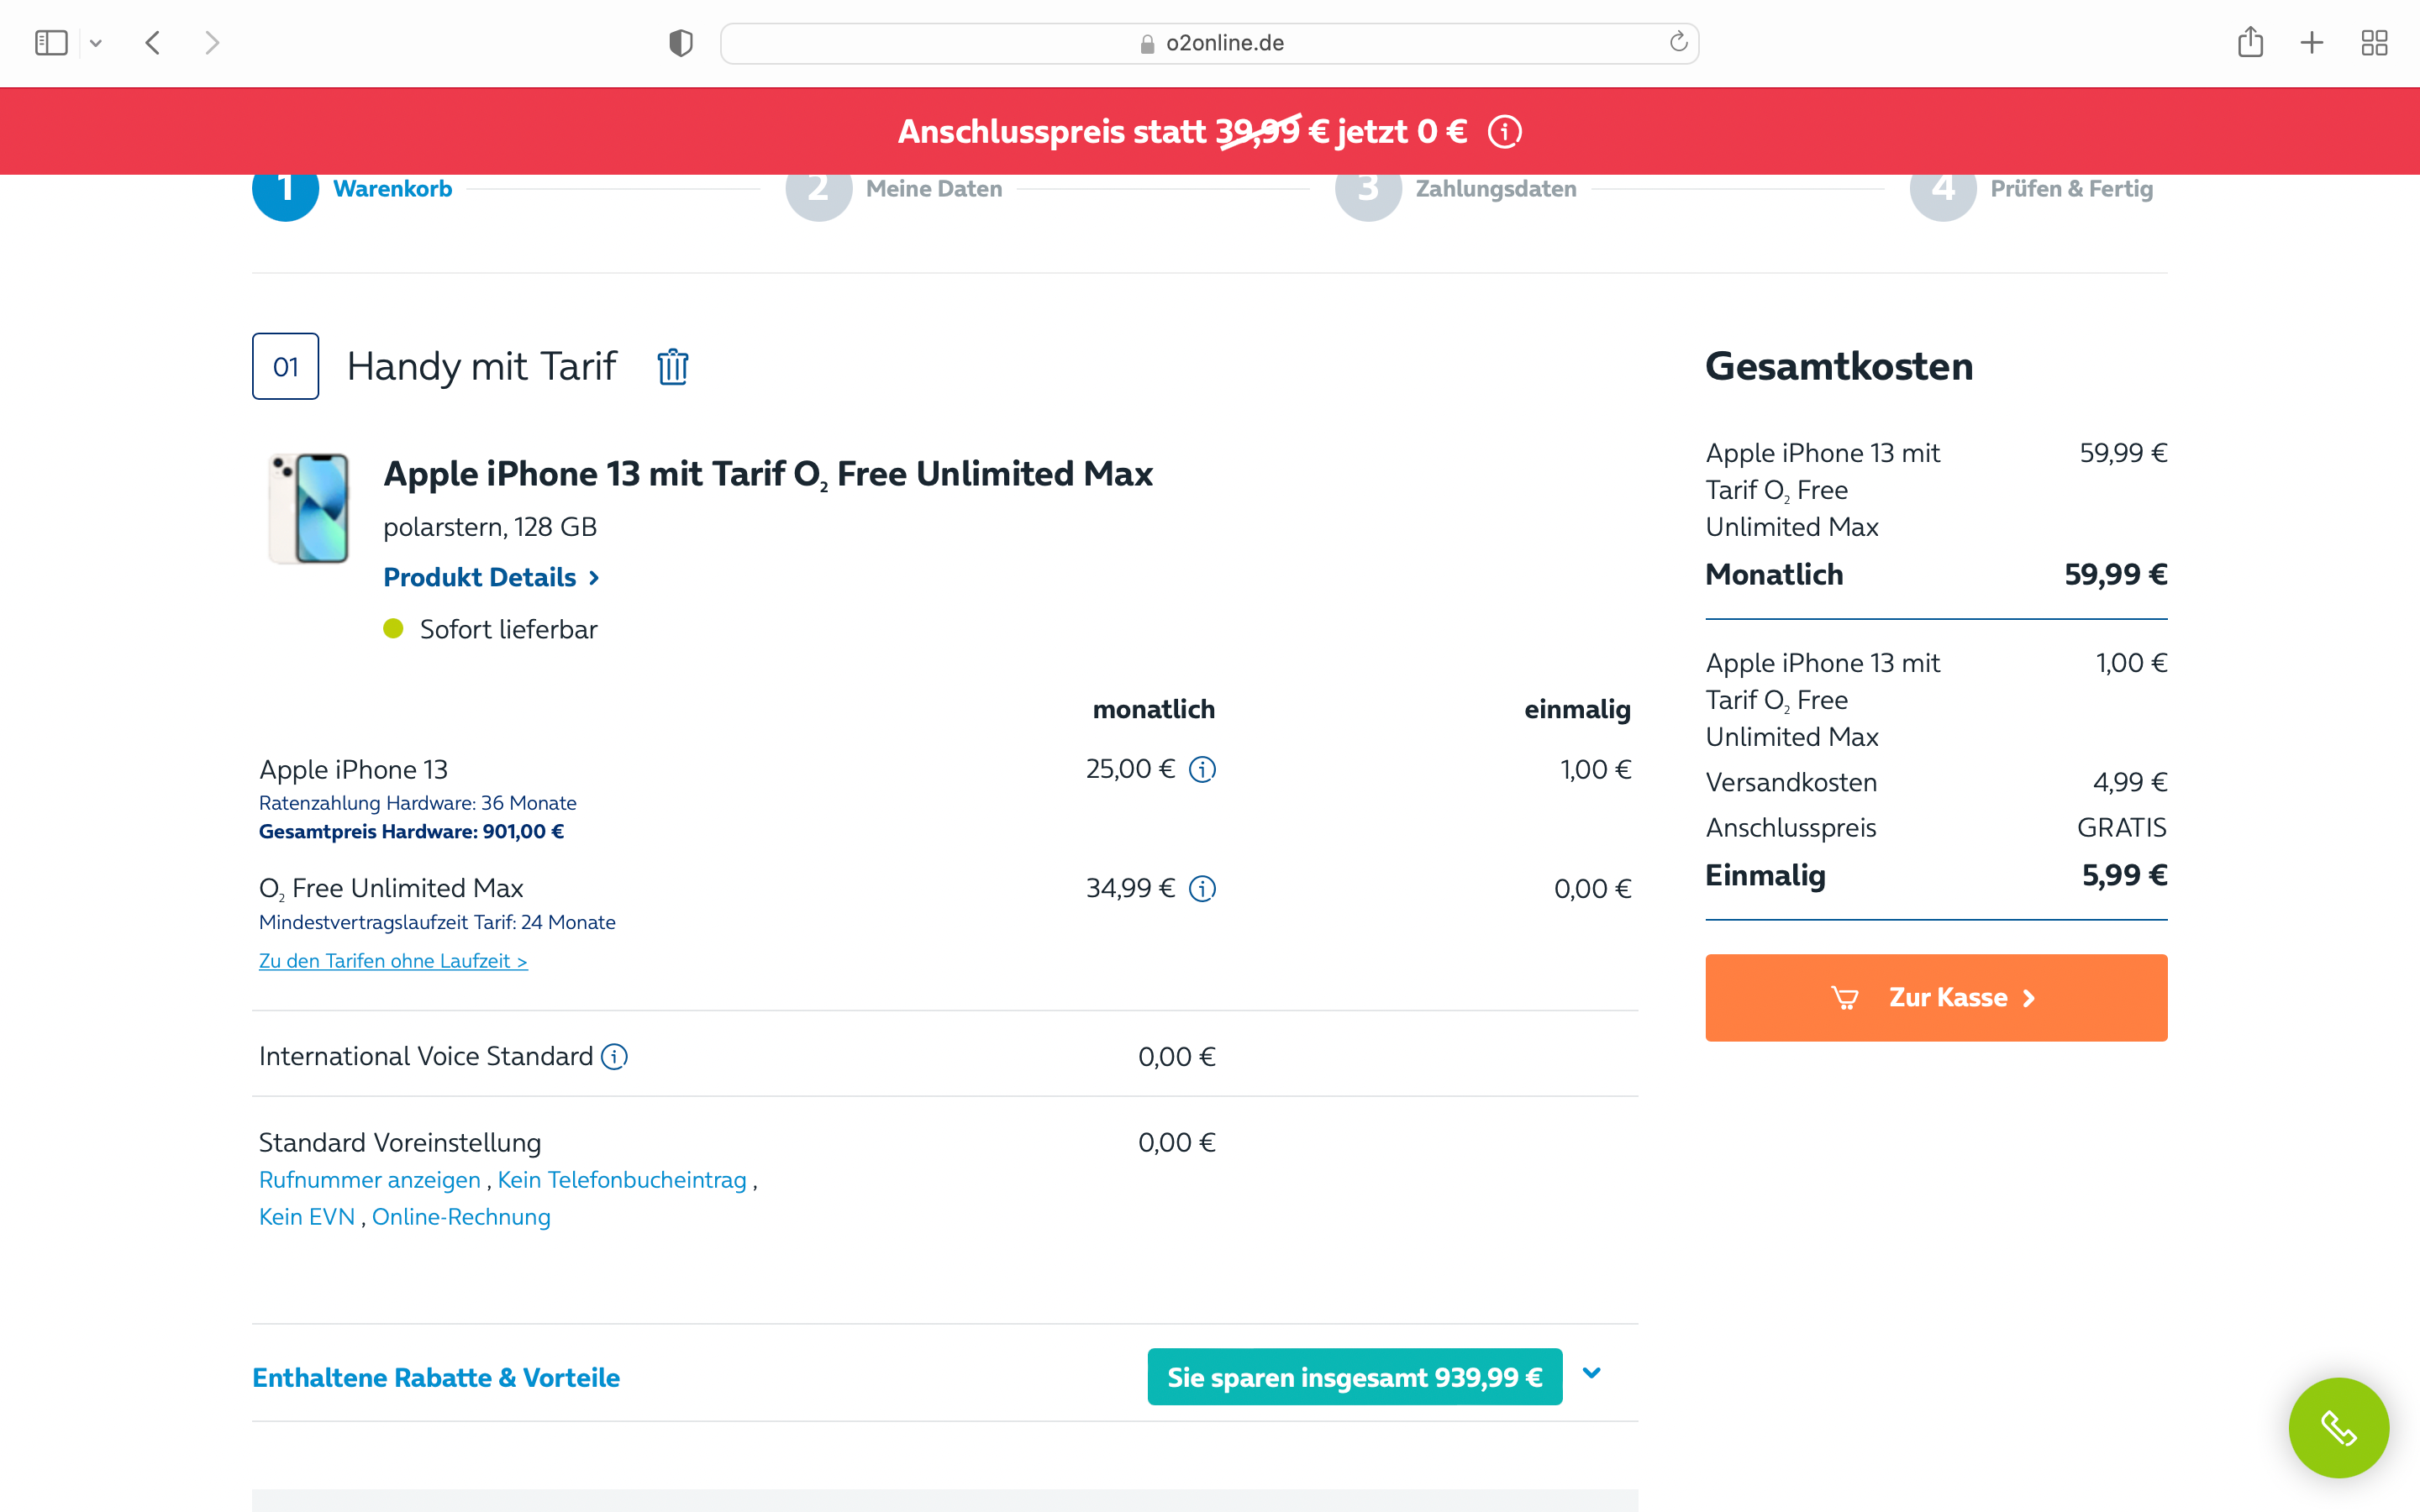The width and height of the screenshot is (2420, 1512).
Task: Toggle Safari sidebar
Action: pyautogui.click(x=51, y=43)
